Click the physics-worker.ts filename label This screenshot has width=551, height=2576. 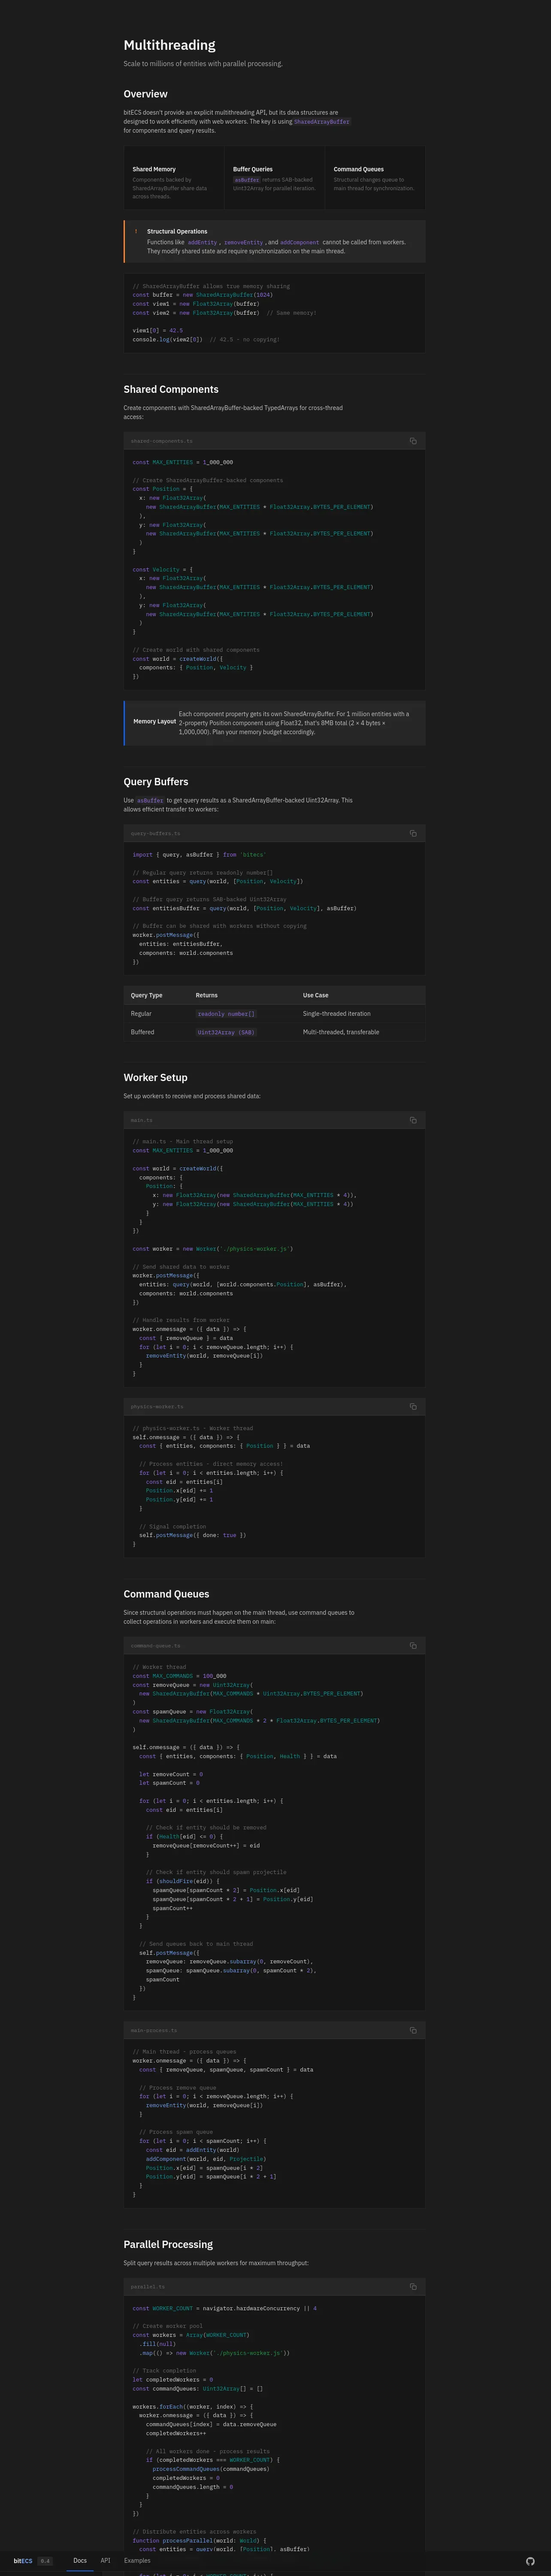[x=158, y=1407]
